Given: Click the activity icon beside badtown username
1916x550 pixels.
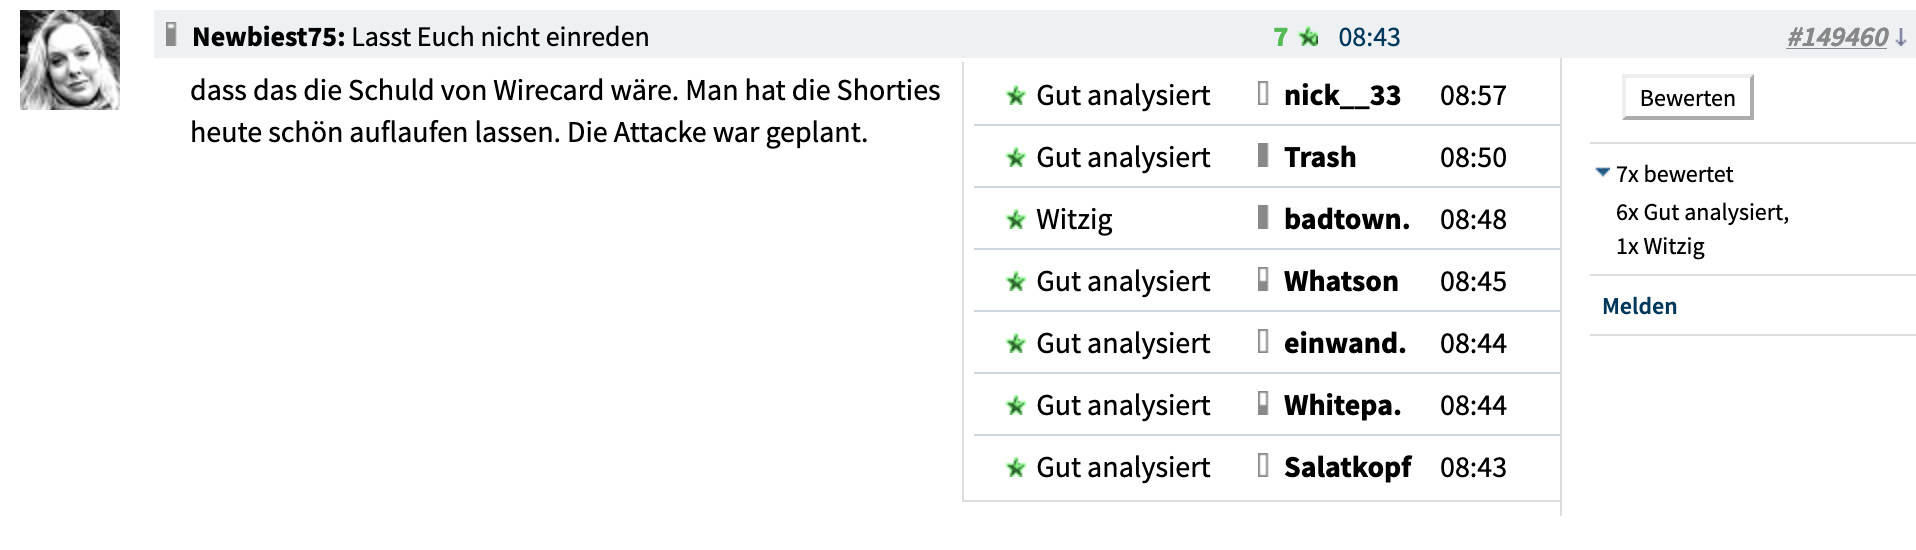Looking at the screenshot, I should click(1263, 218).
